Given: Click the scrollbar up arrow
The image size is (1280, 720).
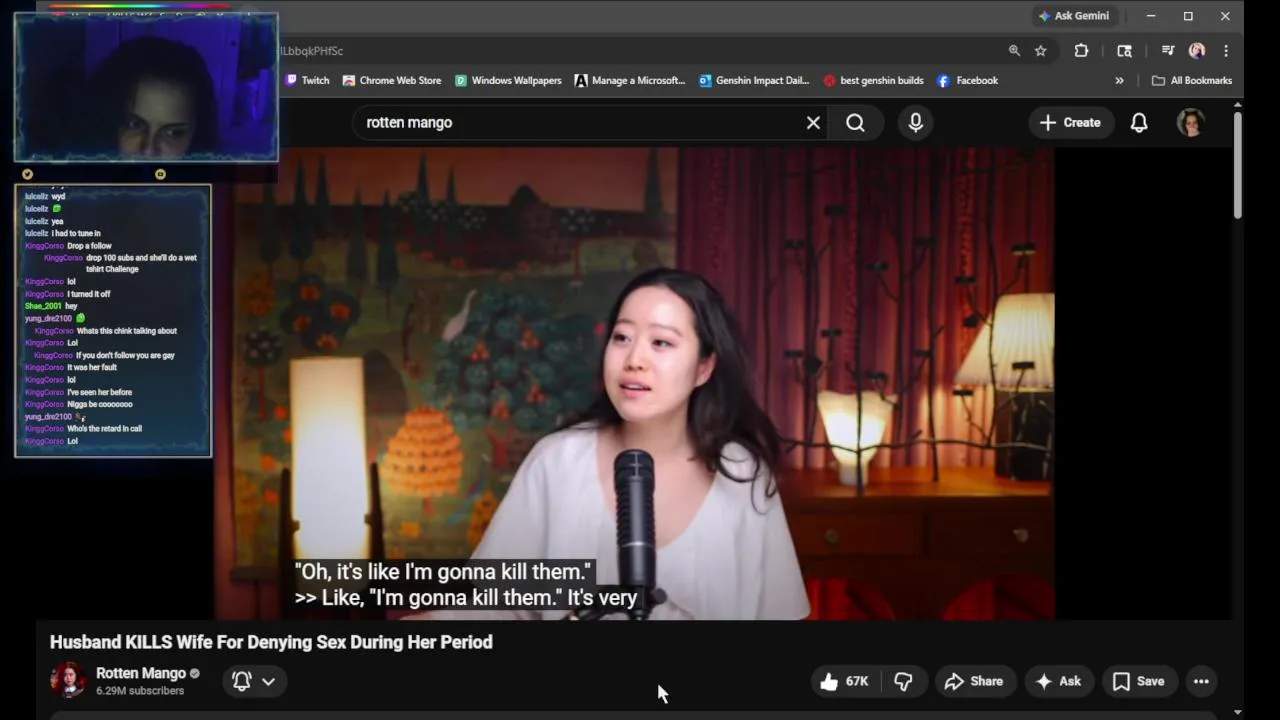Looking at the screenshot, I should pos(1238,105).
